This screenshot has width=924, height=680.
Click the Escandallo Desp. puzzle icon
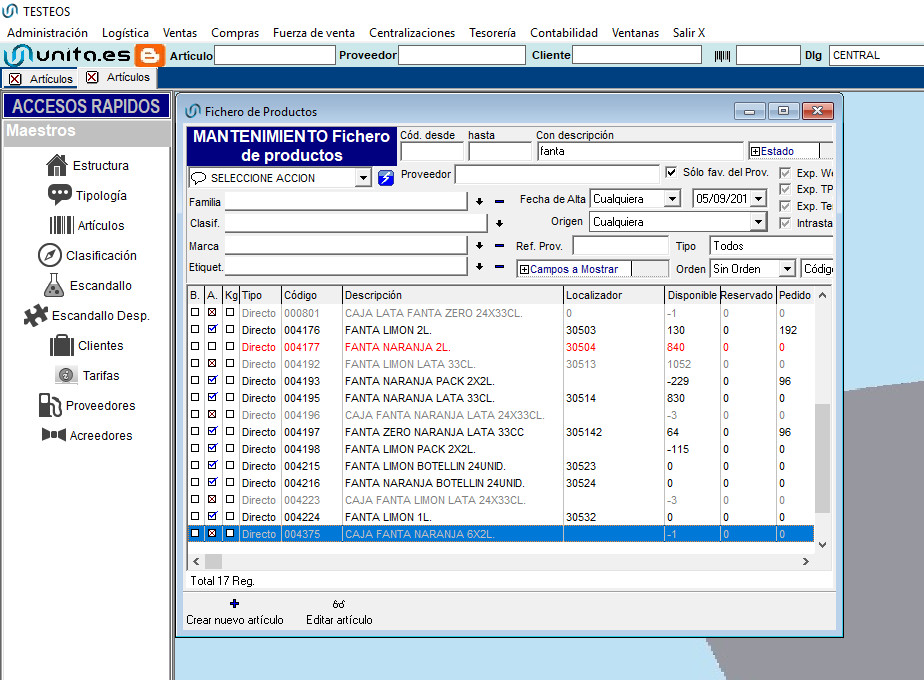(x=35, y=315)
